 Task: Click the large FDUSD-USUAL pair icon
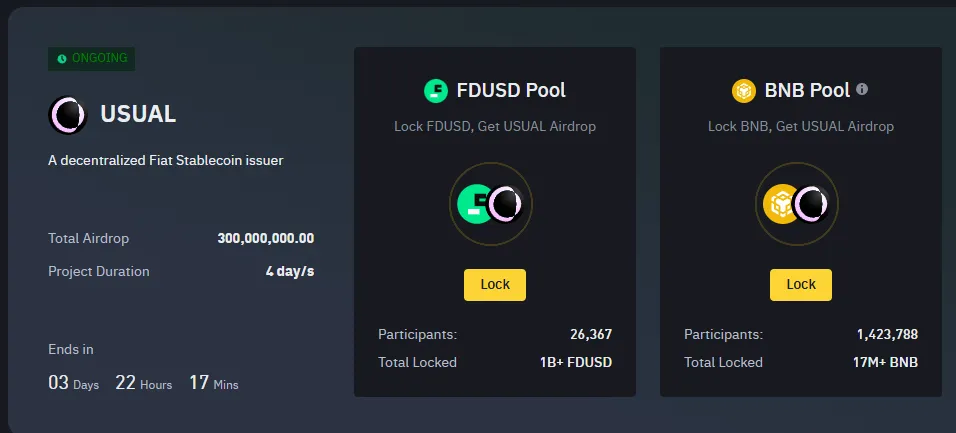point(491,204)
